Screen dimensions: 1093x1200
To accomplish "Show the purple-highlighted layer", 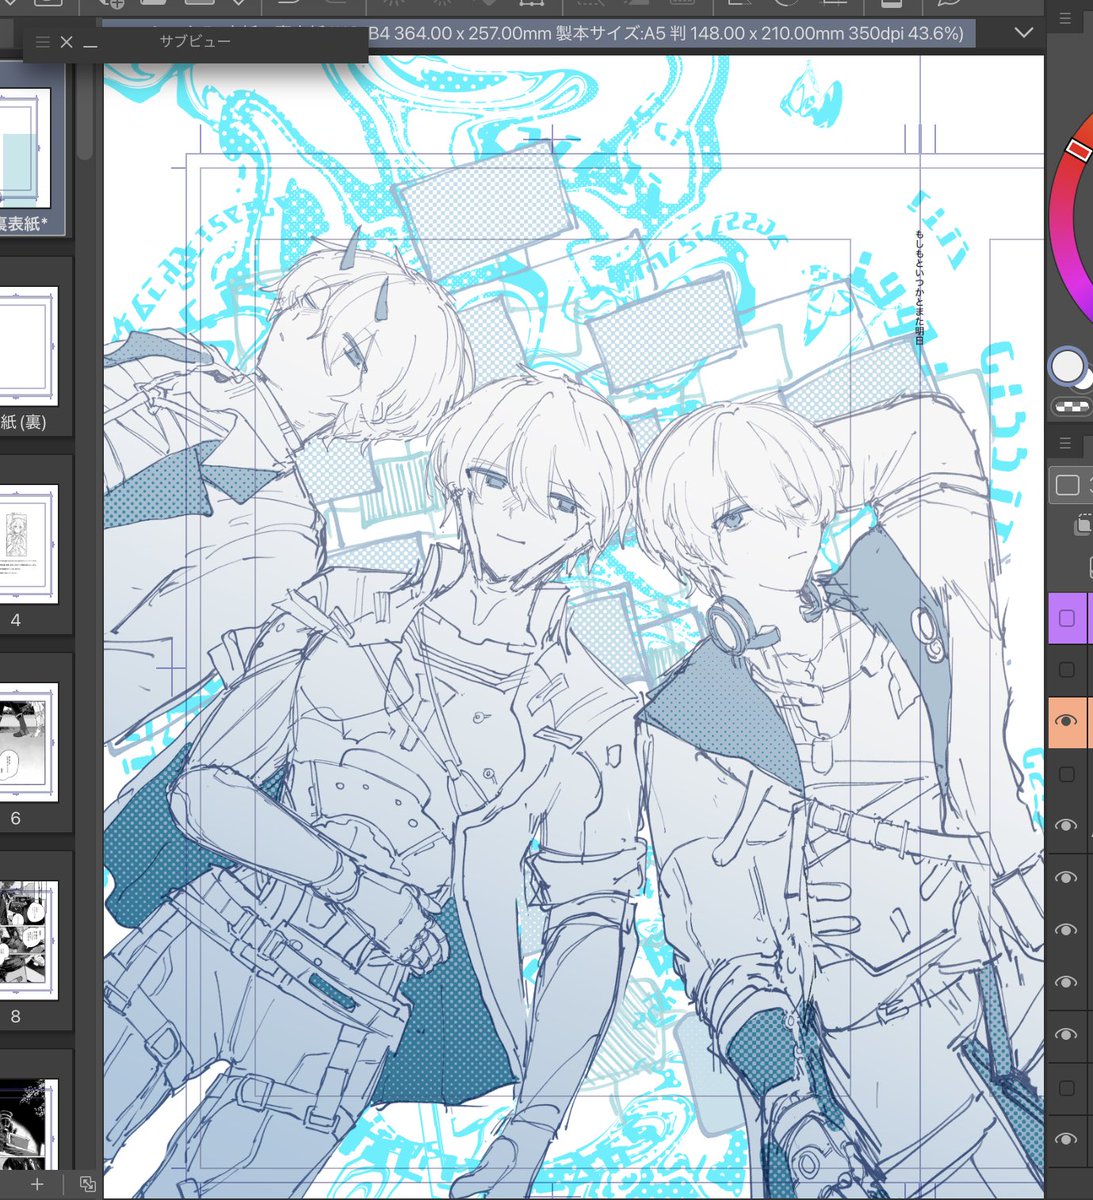I will (x=1066, y=618).
